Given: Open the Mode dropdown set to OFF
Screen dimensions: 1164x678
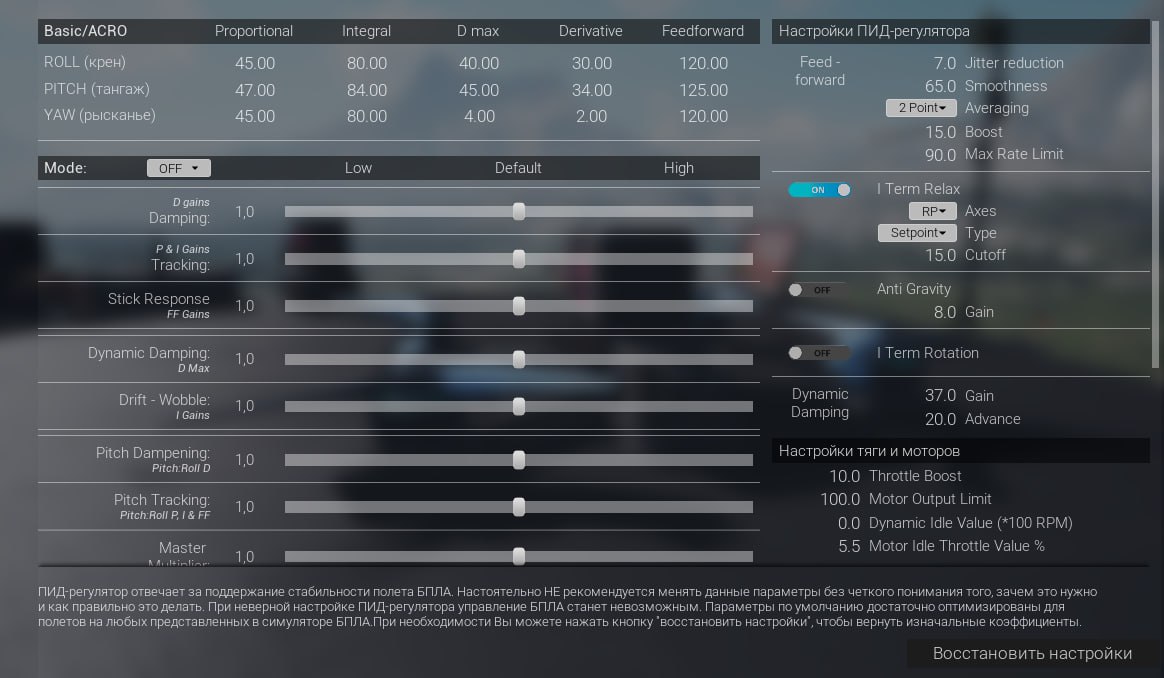Looking at the screenshot, I should click(x=179, y=169).
